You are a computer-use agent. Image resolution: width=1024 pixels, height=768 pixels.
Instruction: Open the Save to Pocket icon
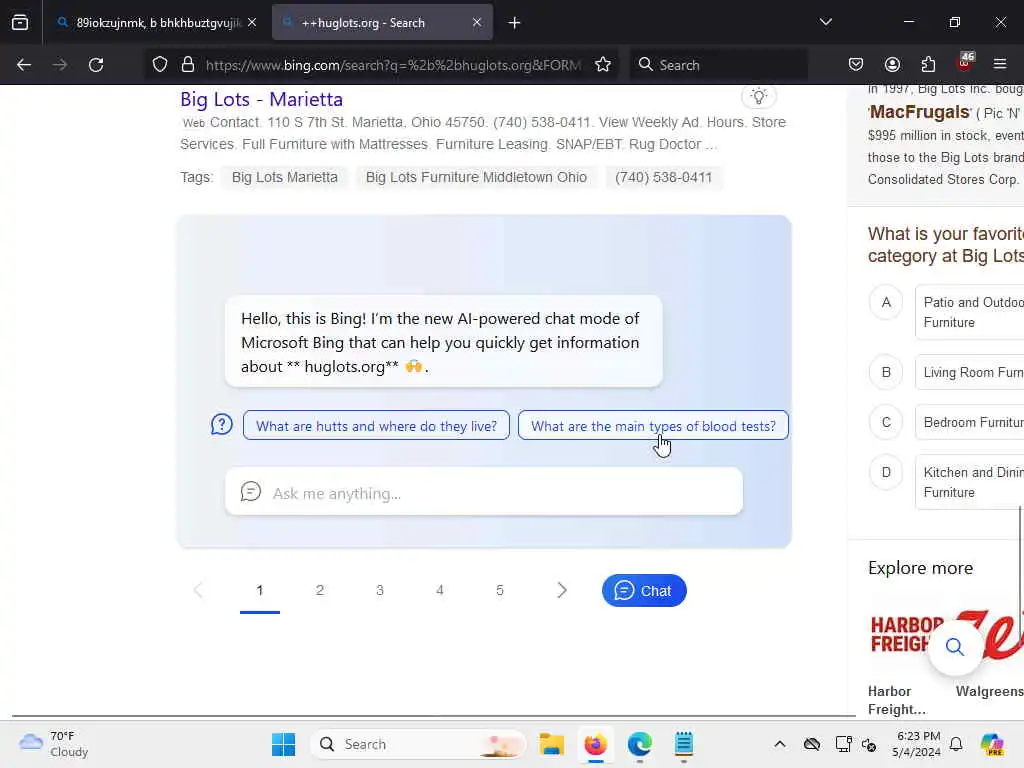(x=856, y=65)
